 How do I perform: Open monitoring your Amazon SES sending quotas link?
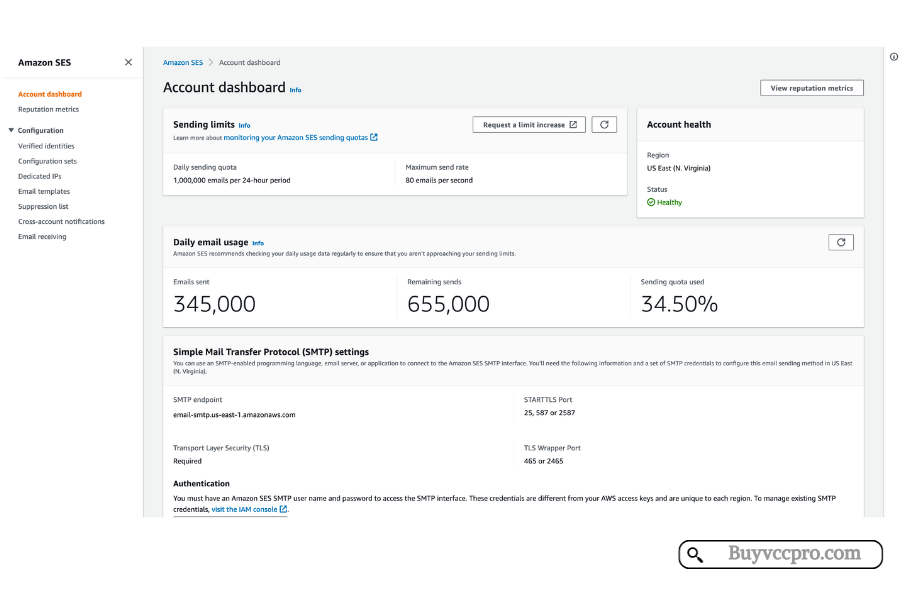point(296,137)
